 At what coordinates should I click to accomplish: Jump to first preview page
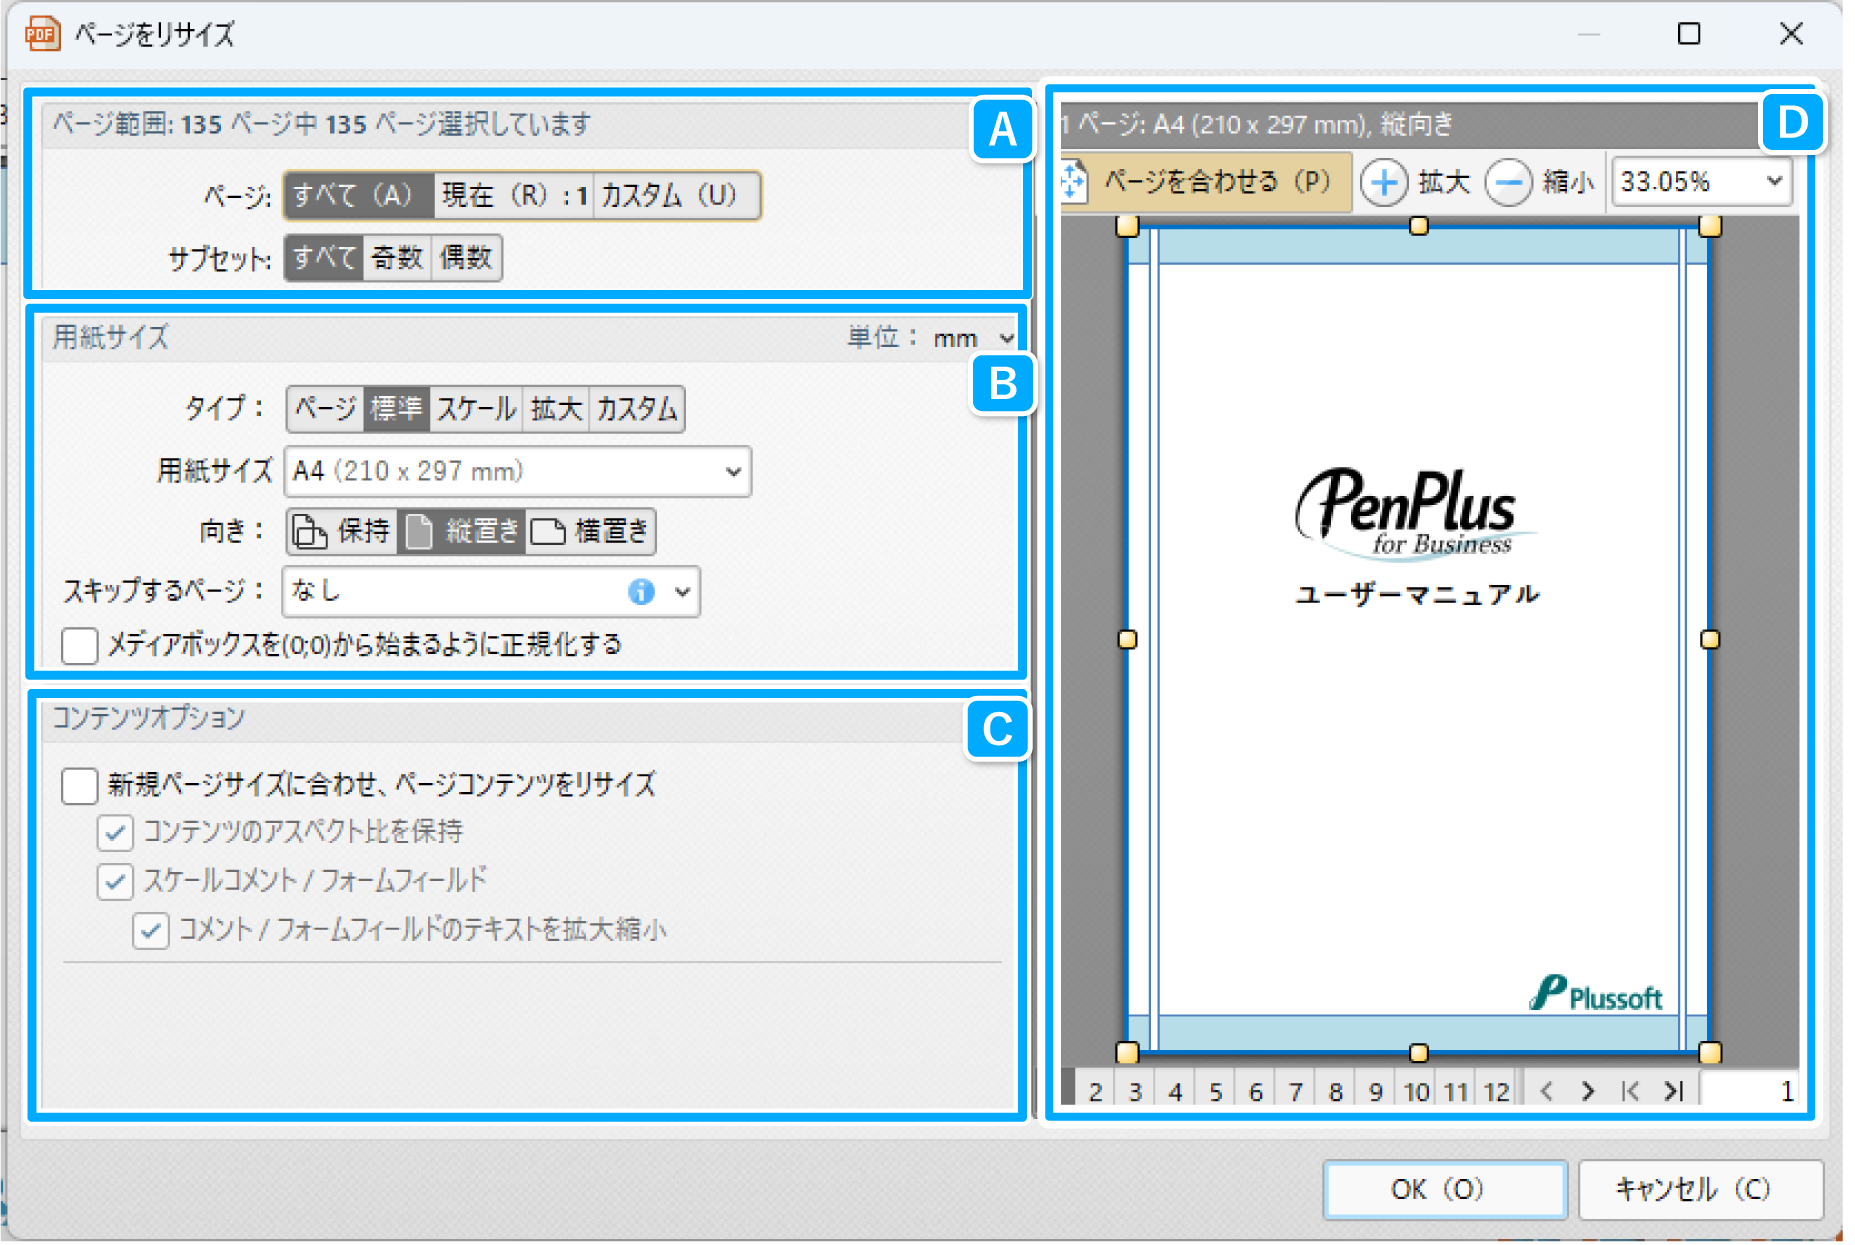click(x=1630, y=1091)
